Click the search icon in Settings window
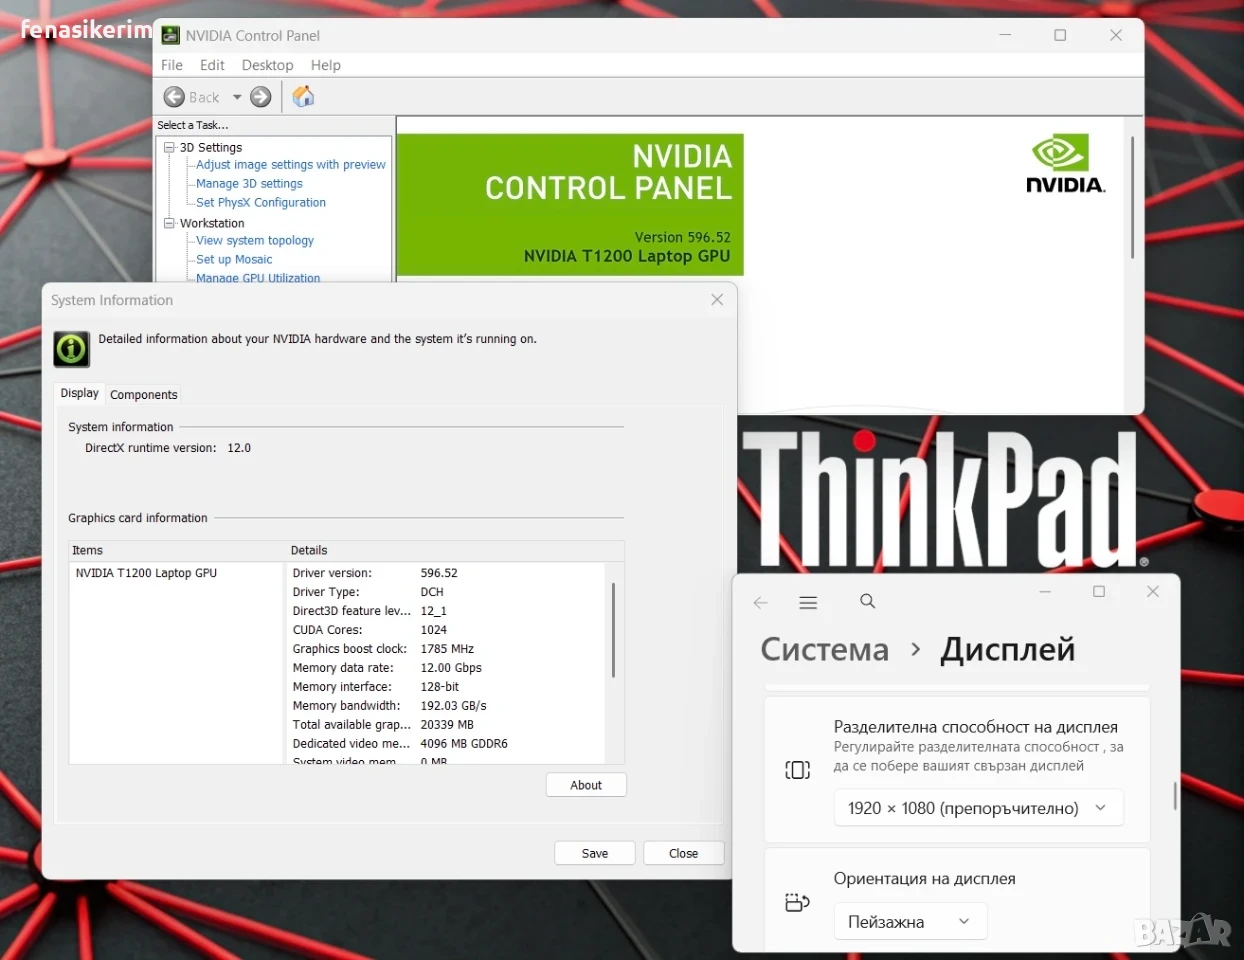Image resolution: width=1244 pixels, height=960 pixels. (868, 601)
